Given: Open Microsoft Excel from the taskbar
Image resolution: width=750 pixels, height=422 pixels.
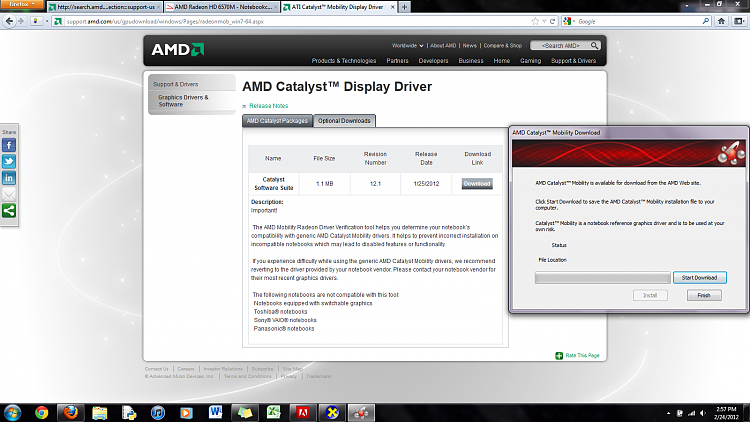Looking at the screenshot, I should (x=274, y=412).
